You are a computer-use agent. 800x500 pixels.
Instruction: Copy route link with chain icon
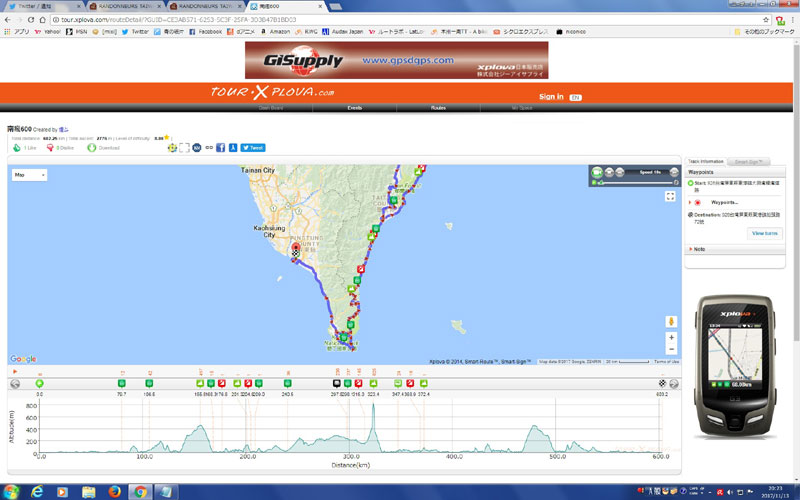(209, 147)
